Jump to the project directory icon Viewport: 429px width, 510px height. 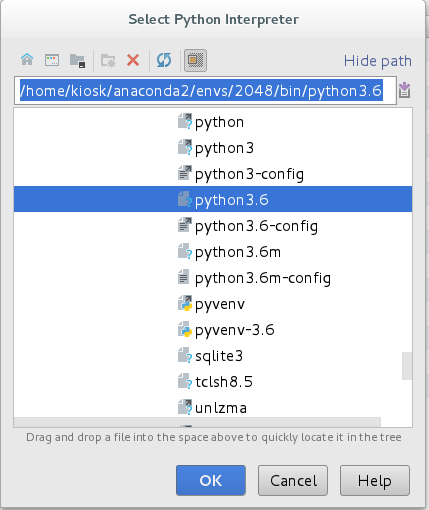click(77, 61)
